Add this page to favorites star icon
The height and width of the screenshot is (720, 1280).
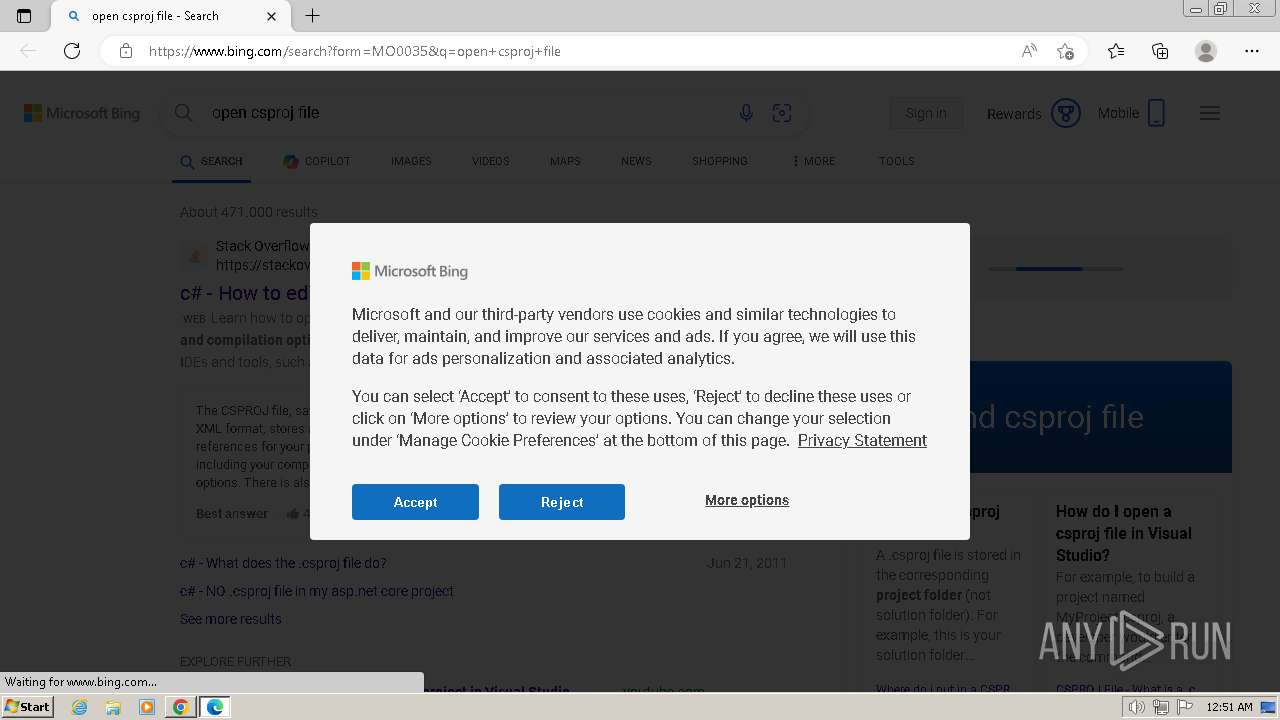click(x=1065, y=51)
